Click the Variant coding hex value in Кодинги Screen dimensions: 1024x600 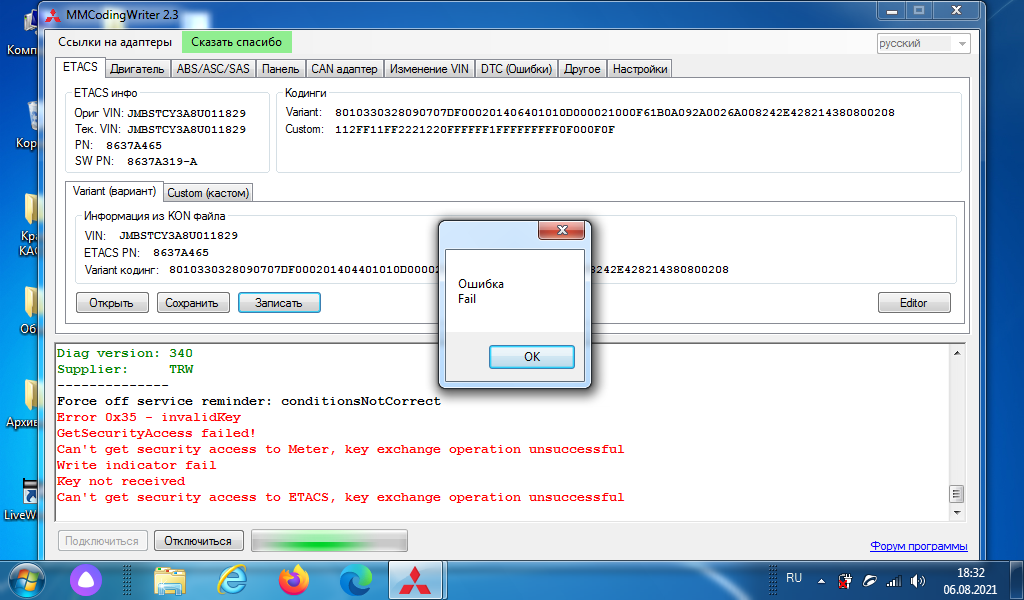(615, 112)
